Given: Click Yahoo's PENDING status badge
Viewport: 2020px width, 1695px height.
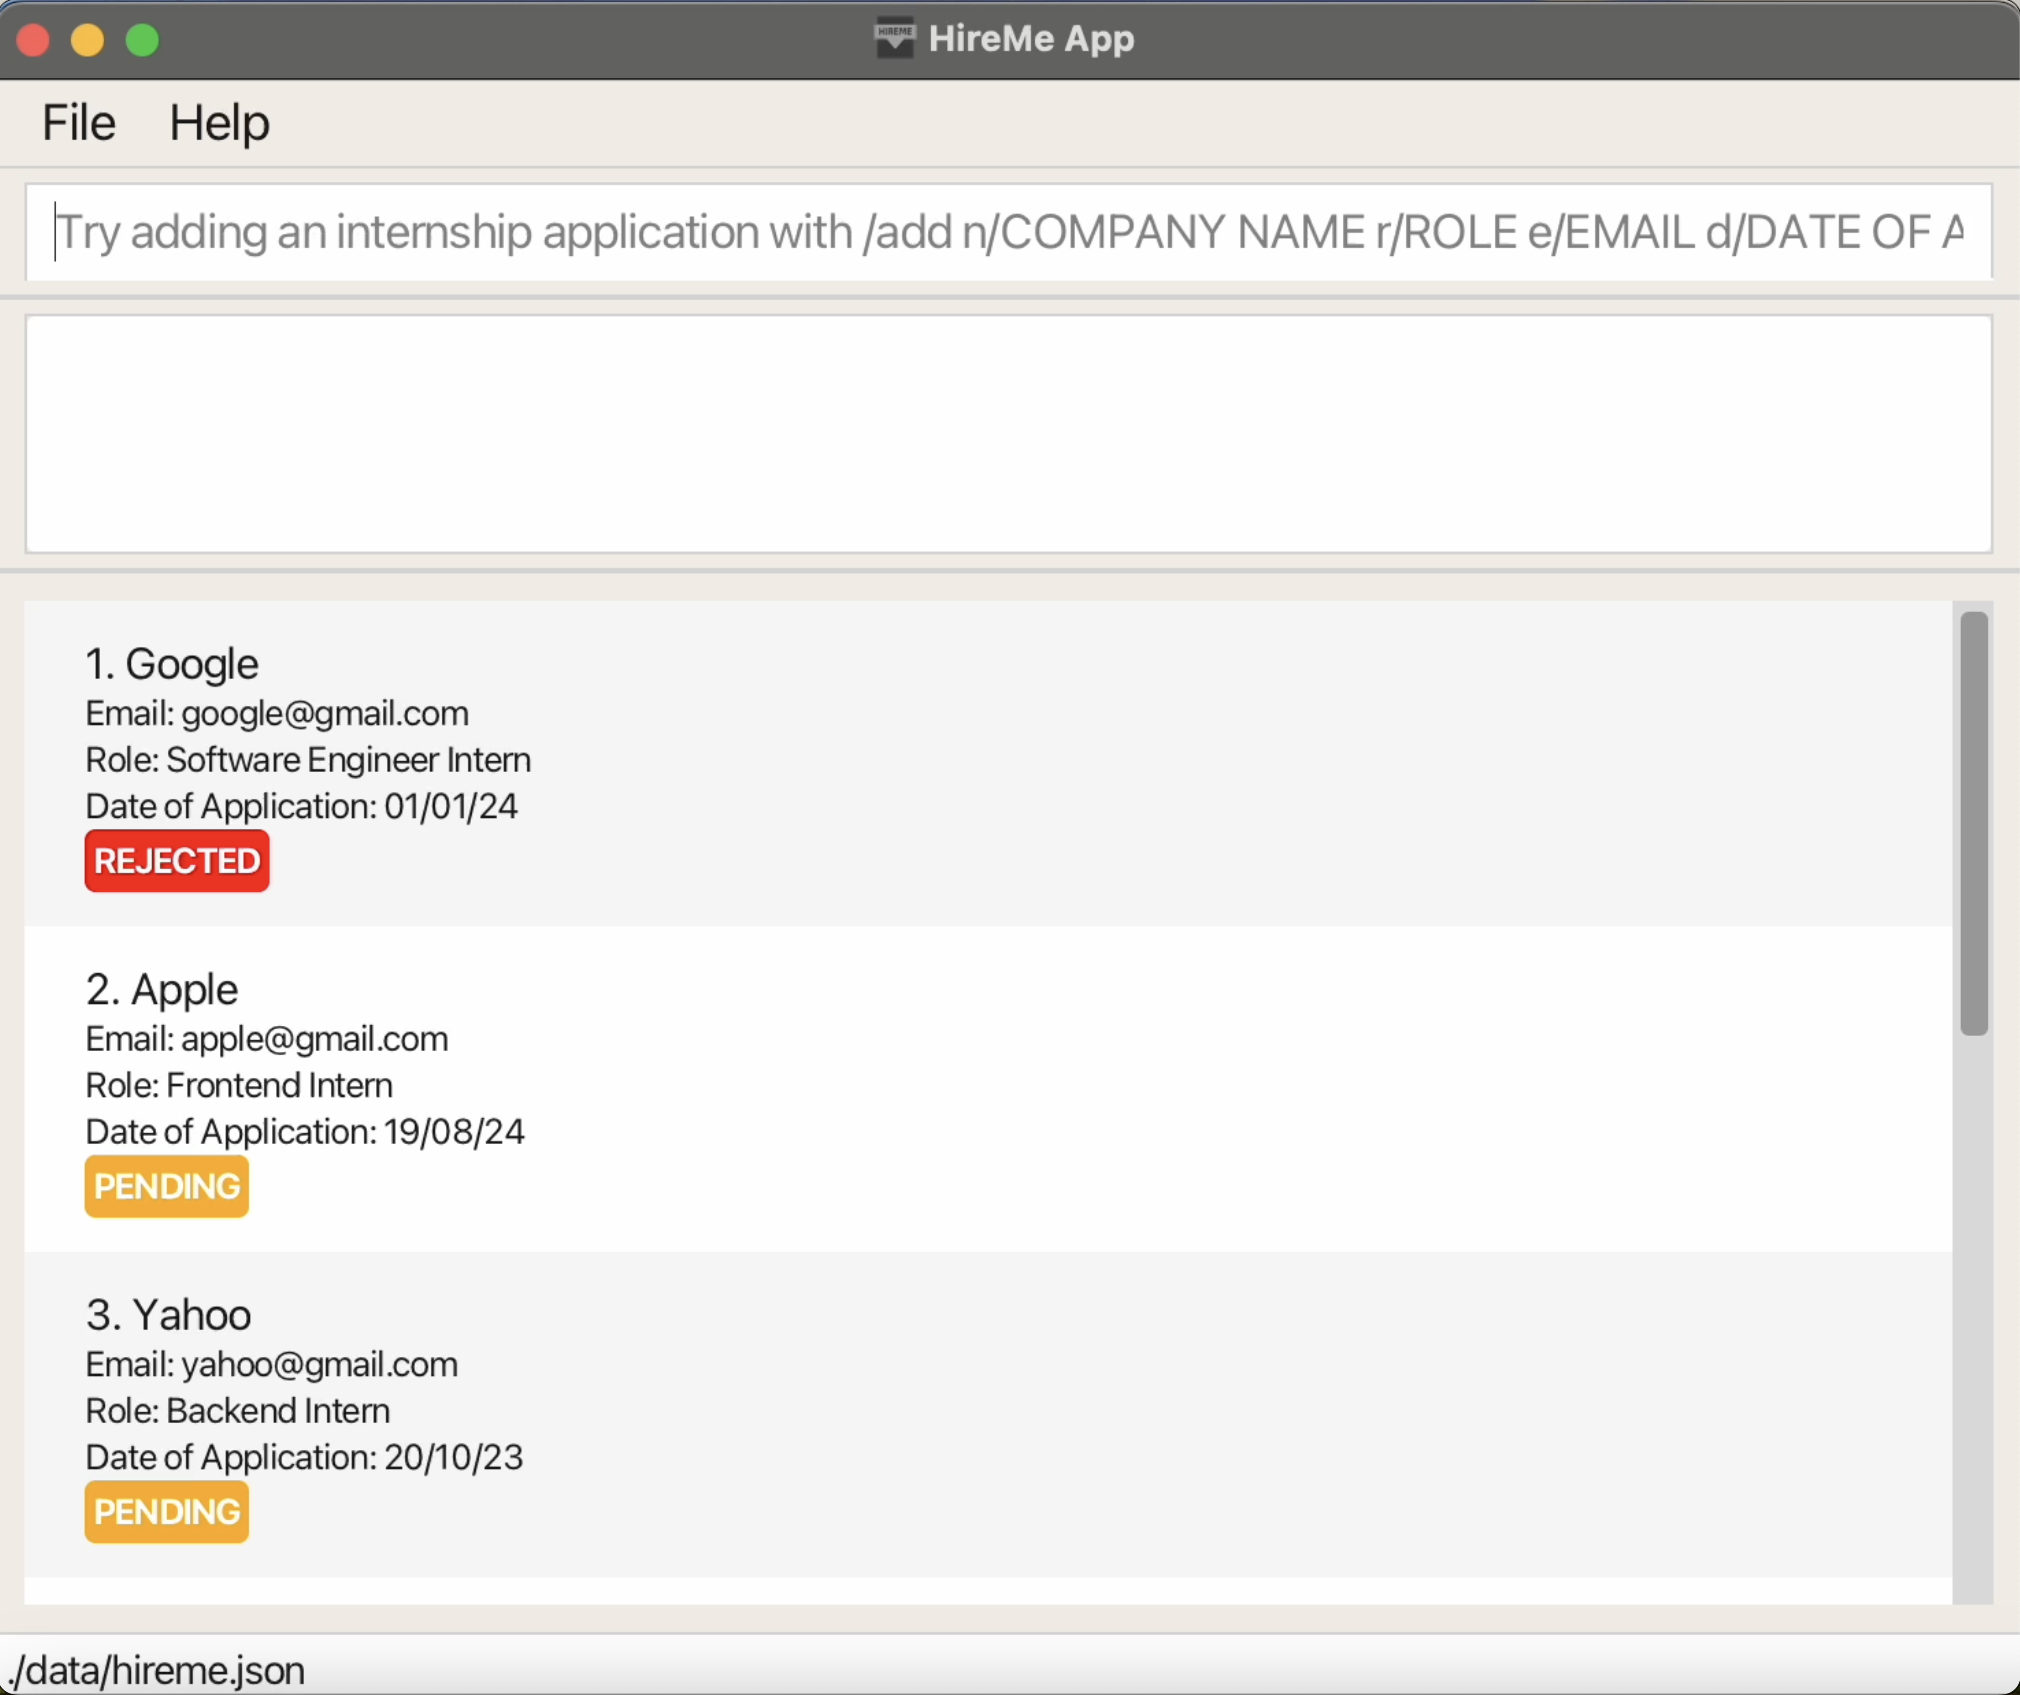Looking at the screenshot, I should (167, 1512).
